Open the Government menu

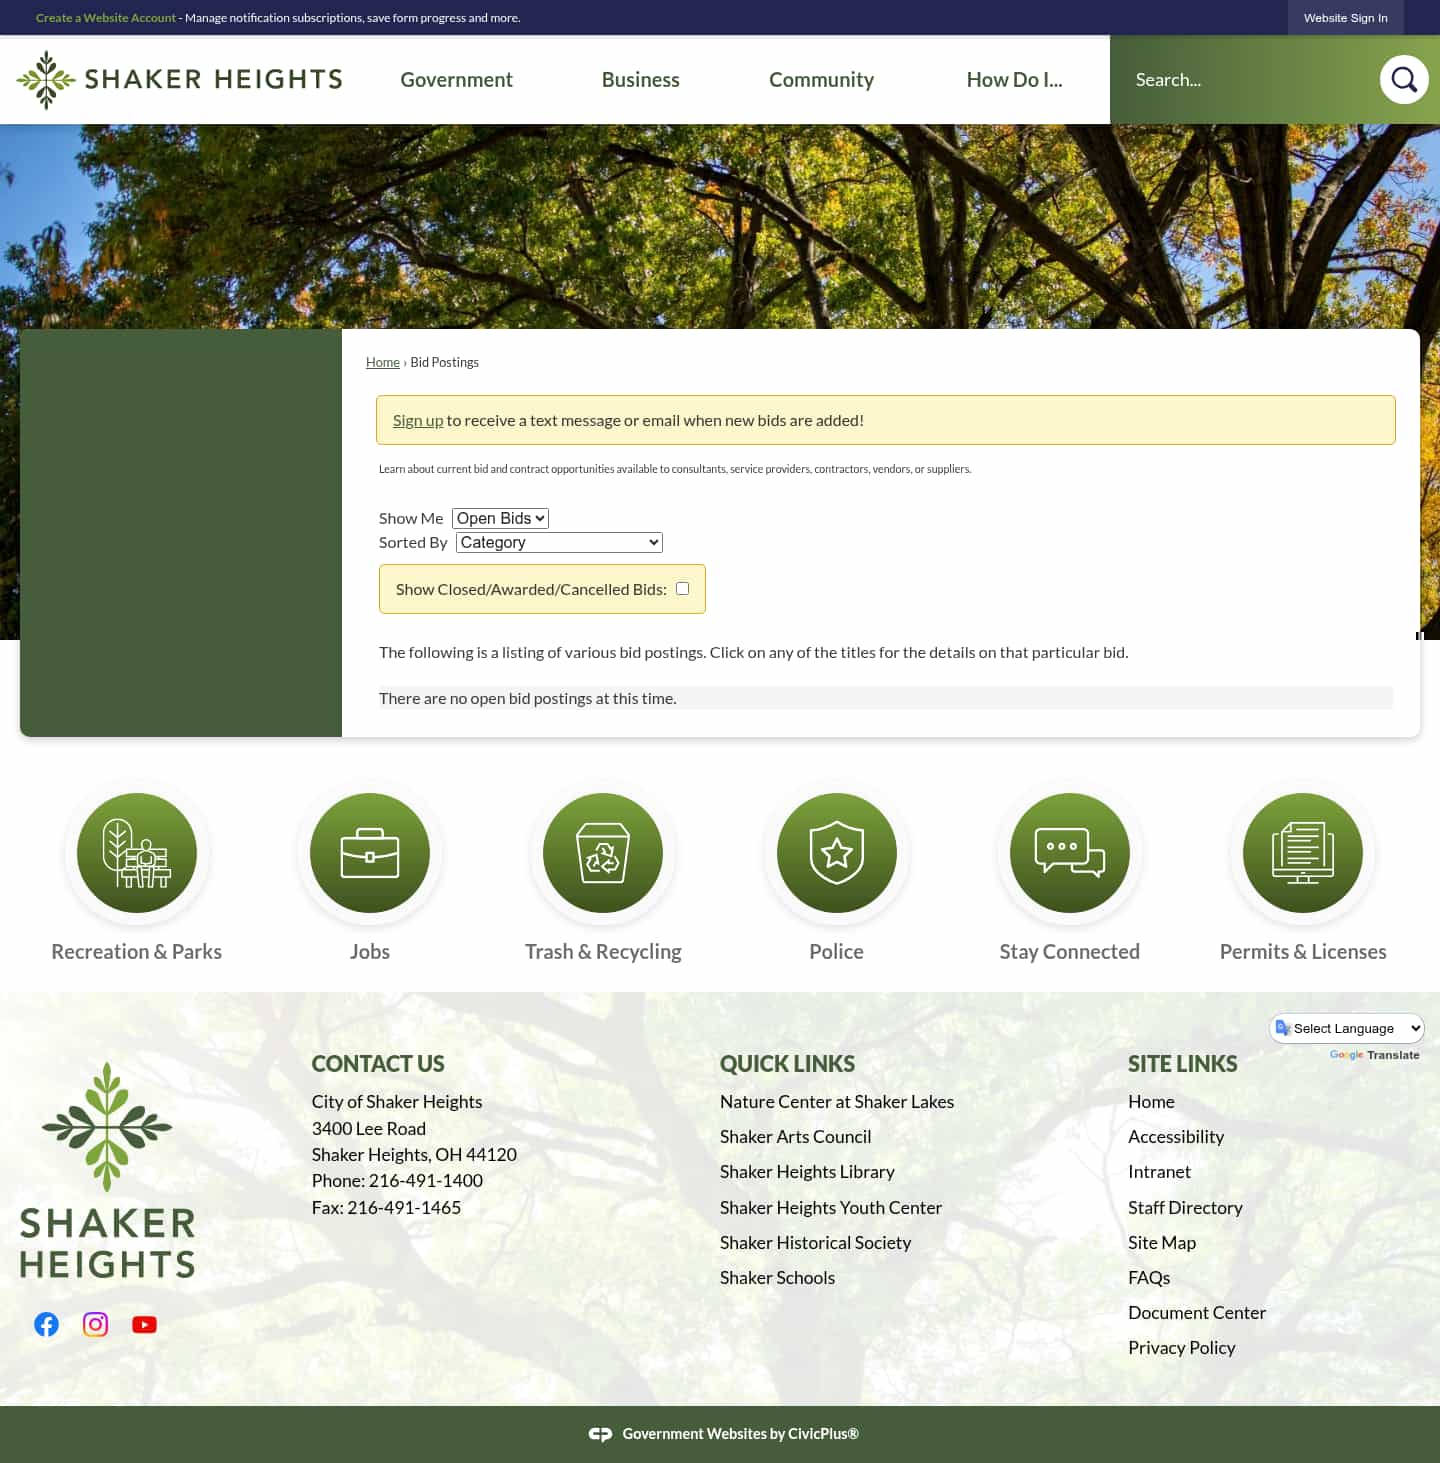click(x=456, y=79)
